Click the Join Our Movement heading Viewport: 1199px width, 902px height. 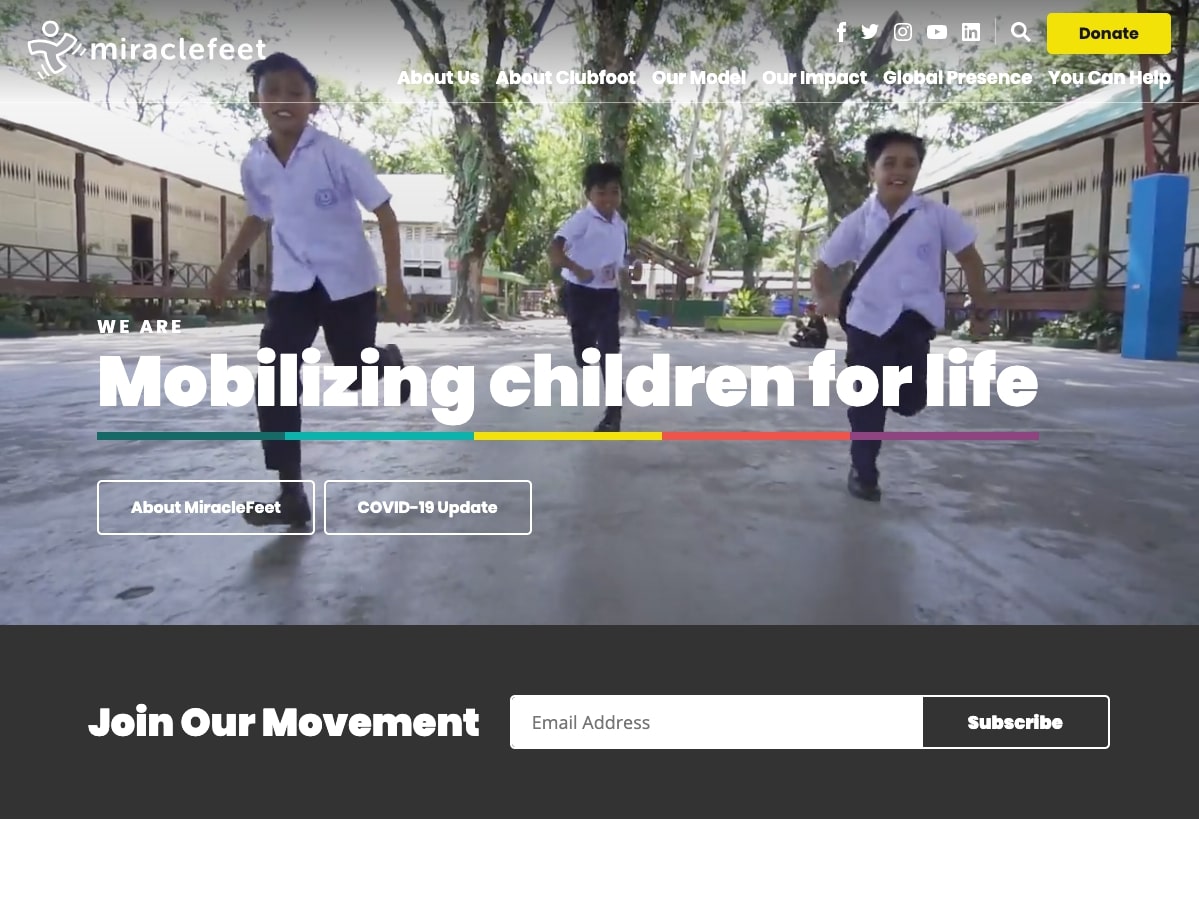[284, 722]
